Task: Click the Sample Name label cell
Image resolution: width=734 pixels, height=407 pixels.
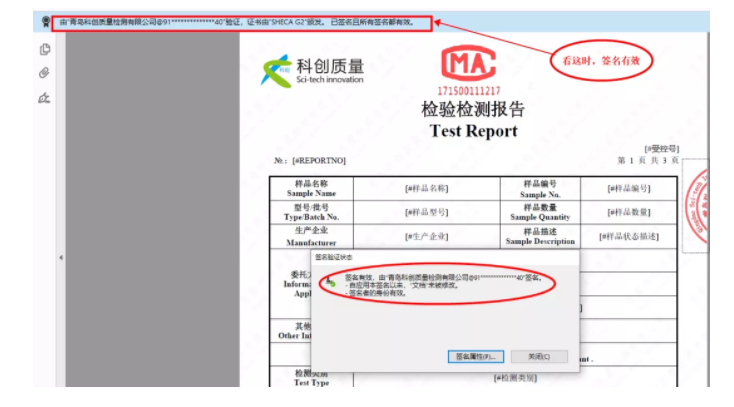Action: pyautogui.click(x=311, y=188)
